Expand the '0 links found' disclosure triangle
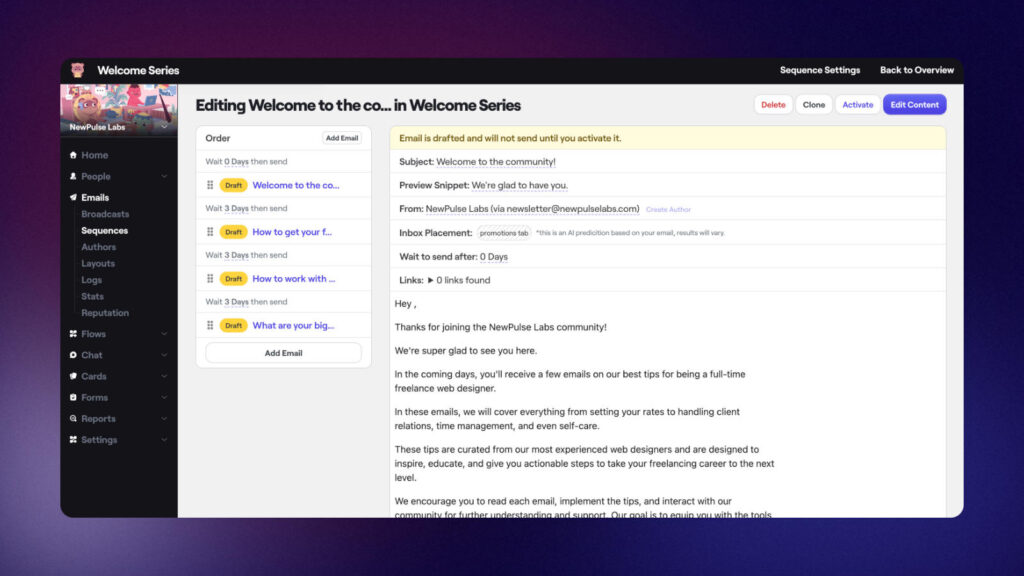 tap(432, 281)
